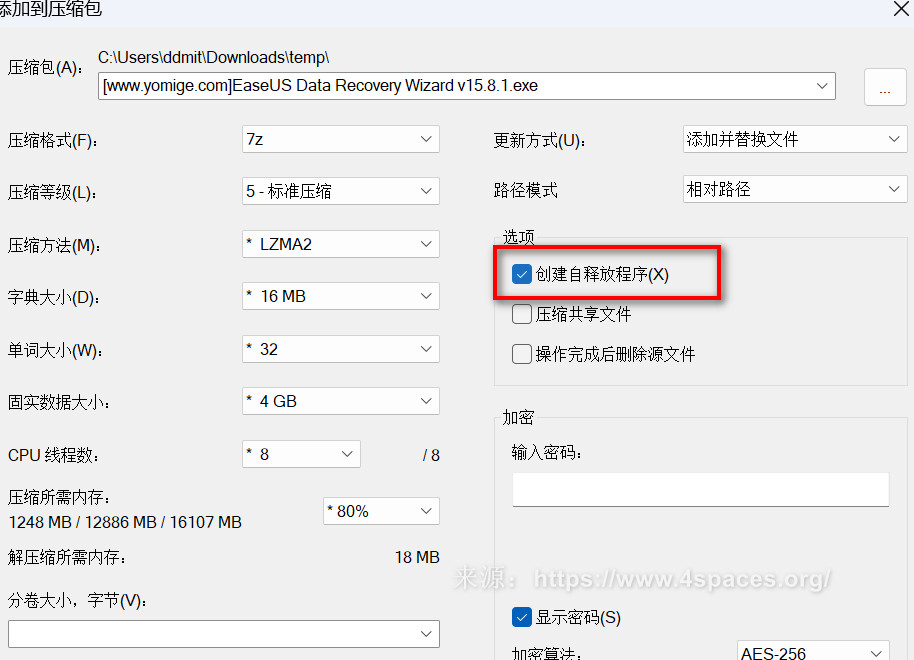Expand the 单词大小 32 dropdown
This screenshot has width=914, height=660.
(x=340, y=349)
